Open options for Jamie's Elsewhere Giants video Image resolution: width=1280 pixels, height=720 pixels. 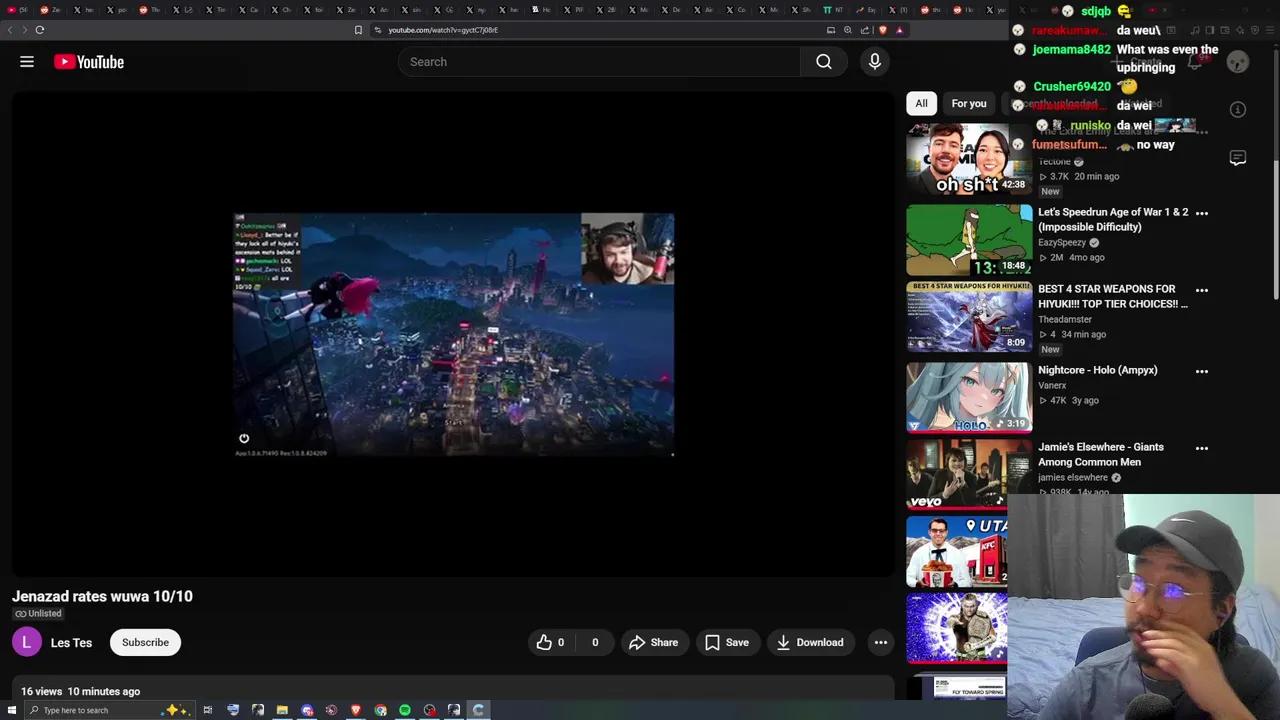point(1202,448)
